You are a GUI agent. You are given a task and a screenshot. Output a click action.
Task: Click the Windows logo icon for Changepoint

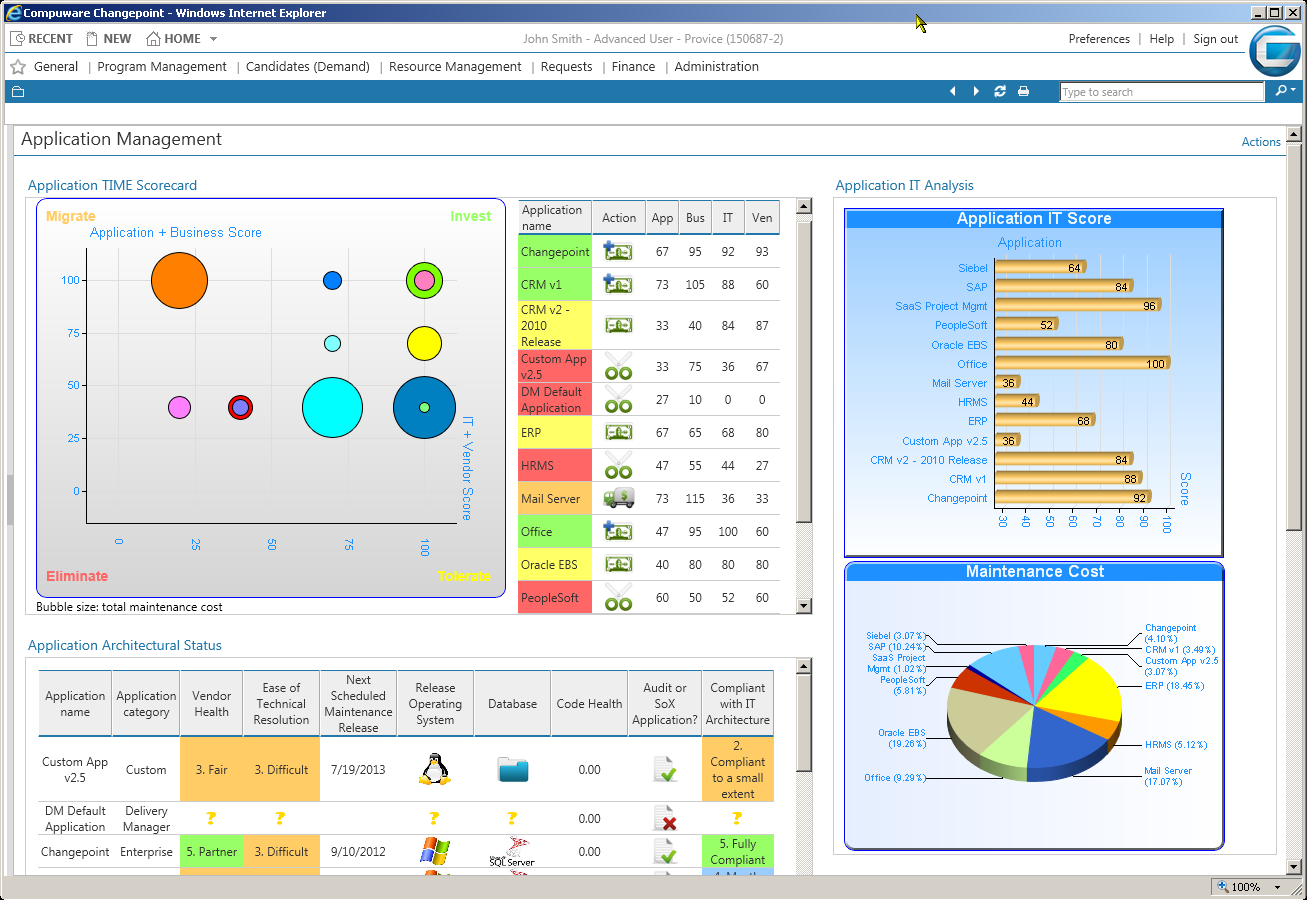point(434,852)
